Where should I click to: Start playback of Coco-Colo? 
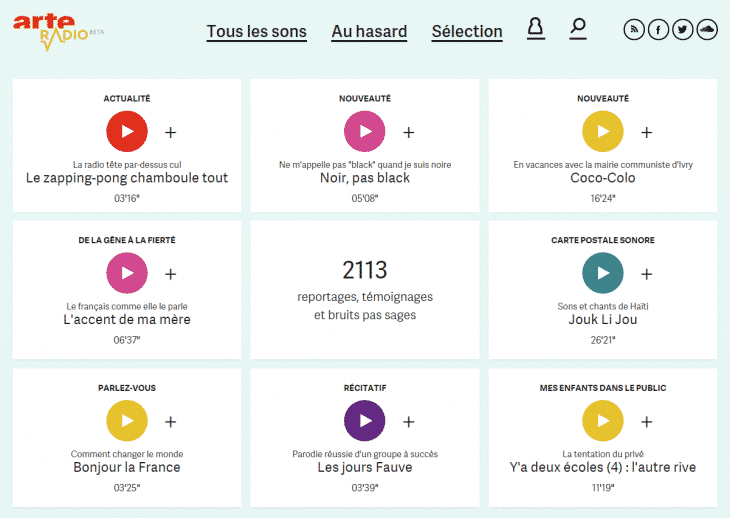pyautogui.click(x=602, y=132)
